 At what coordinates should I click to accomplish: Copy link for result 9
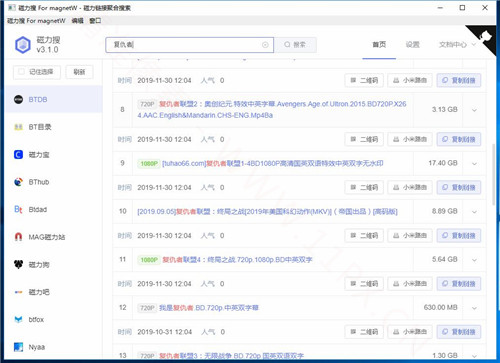[459, 187]
